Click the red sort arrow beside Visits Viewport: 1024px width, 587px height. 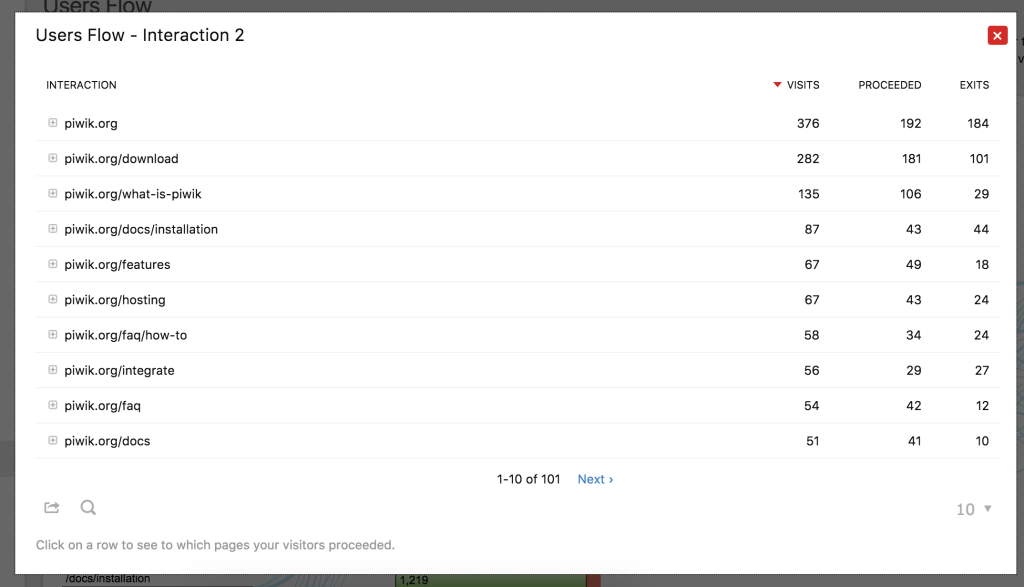click(777, 85)
